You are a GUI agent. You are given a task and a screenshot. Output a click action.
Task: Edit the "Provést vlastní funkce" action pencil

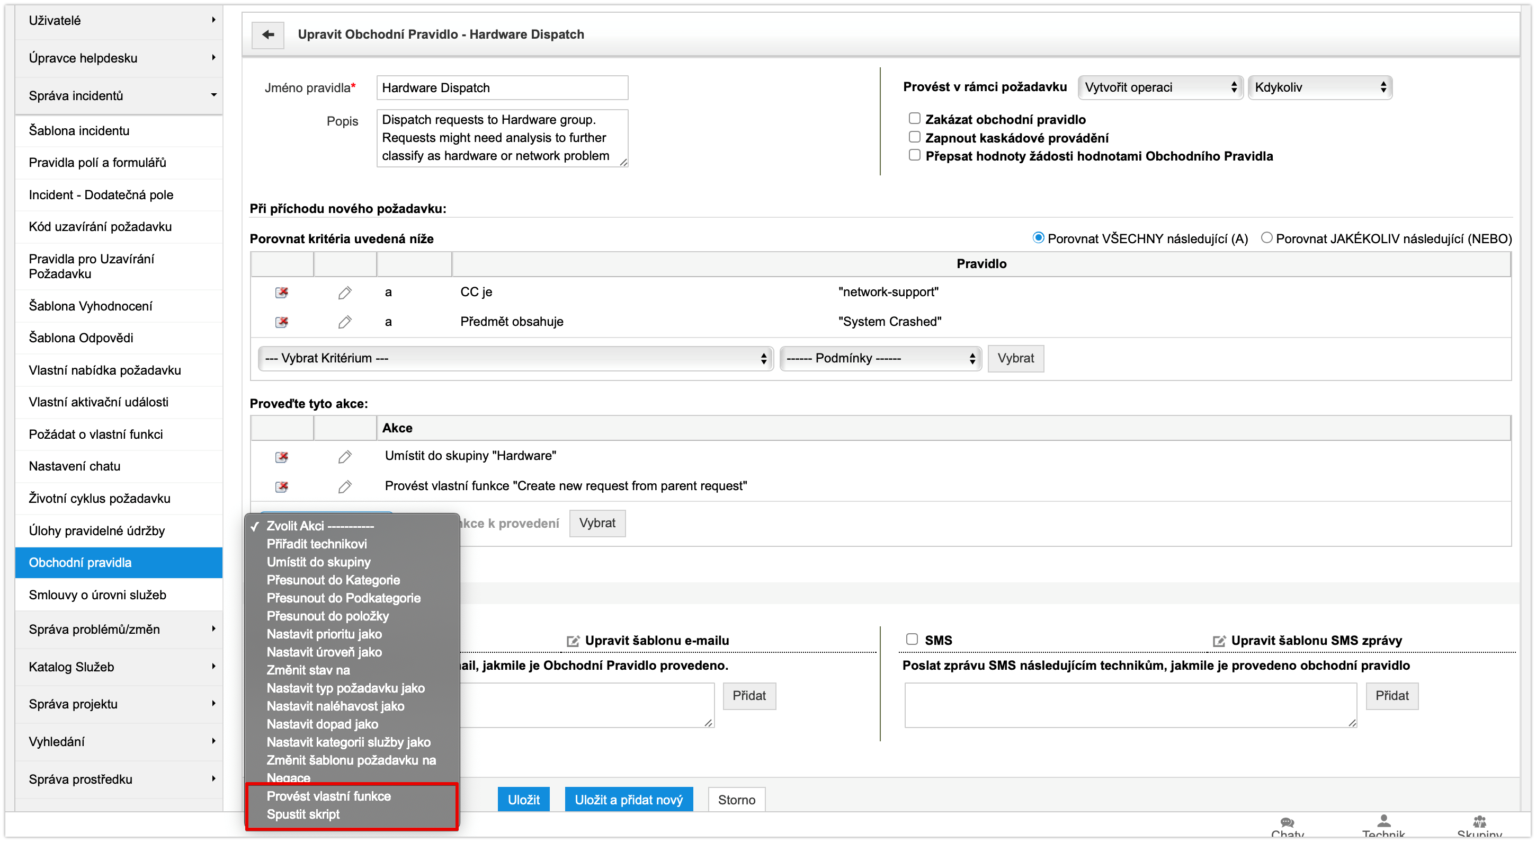tap(345, 487)
